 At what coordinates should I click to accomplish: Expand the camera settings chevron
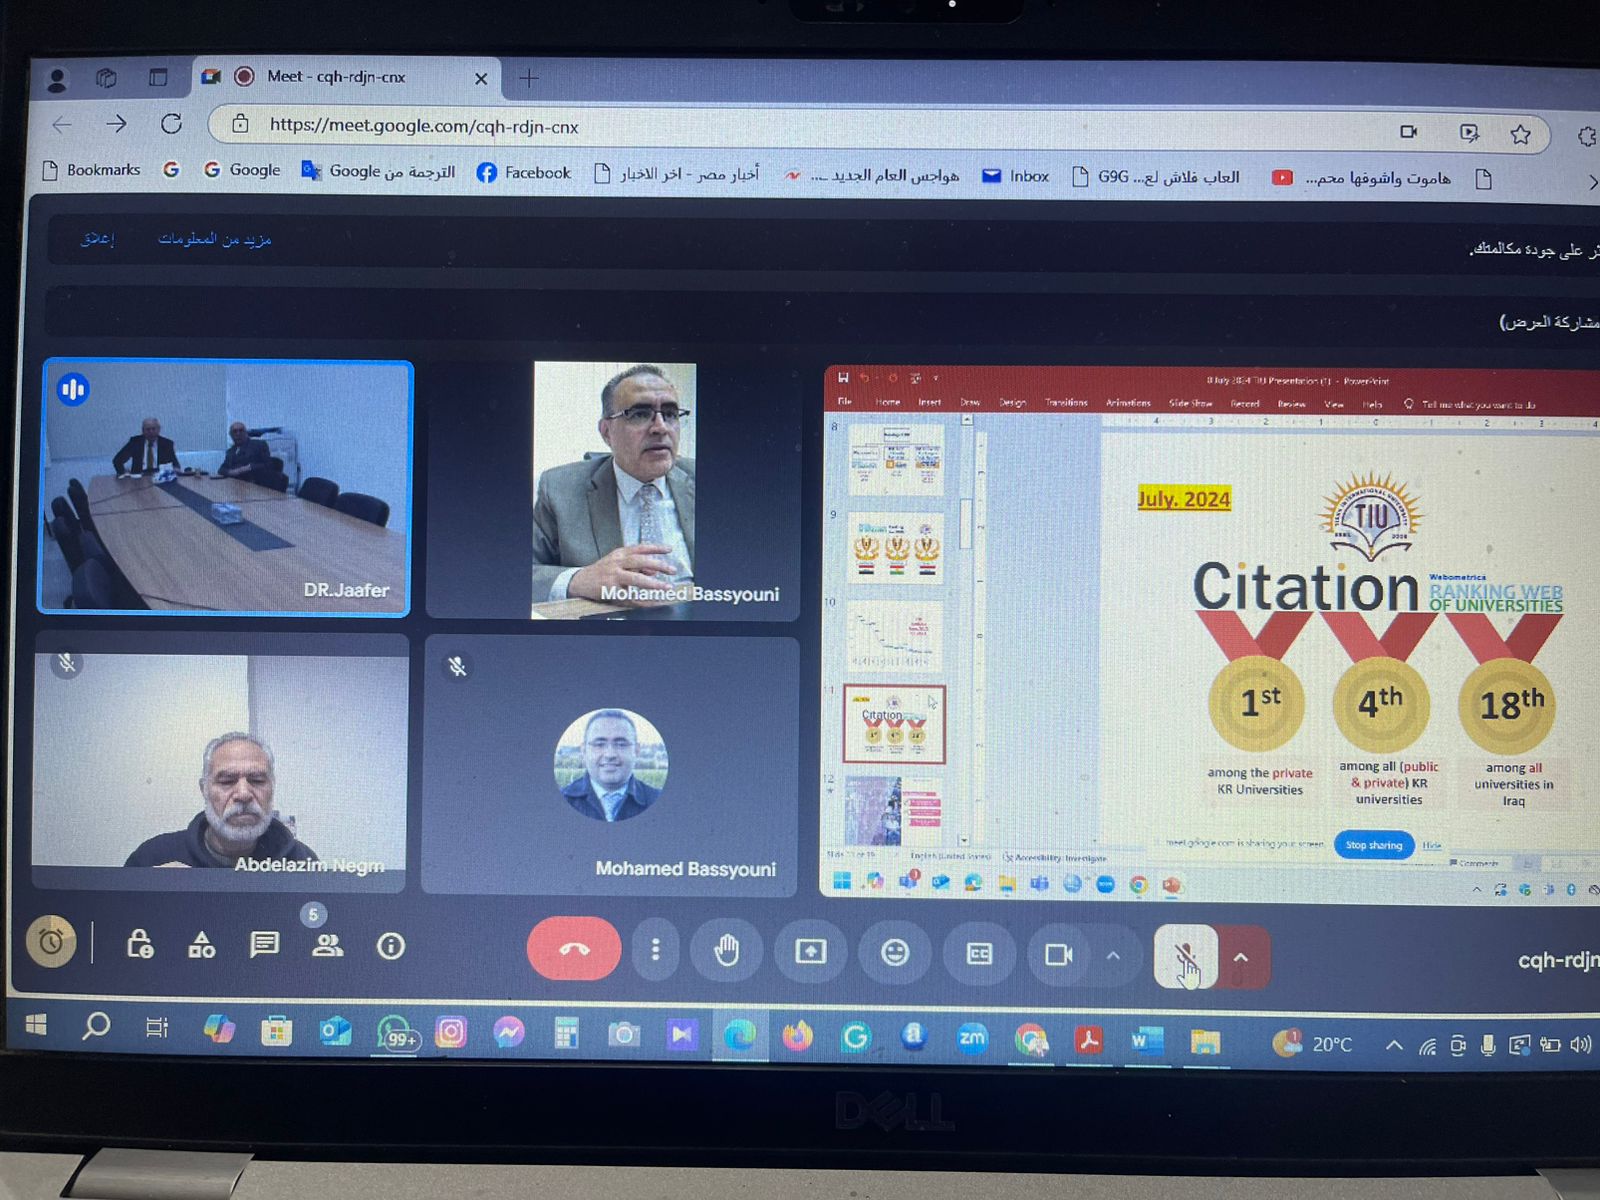click(x=1113, y=956)
